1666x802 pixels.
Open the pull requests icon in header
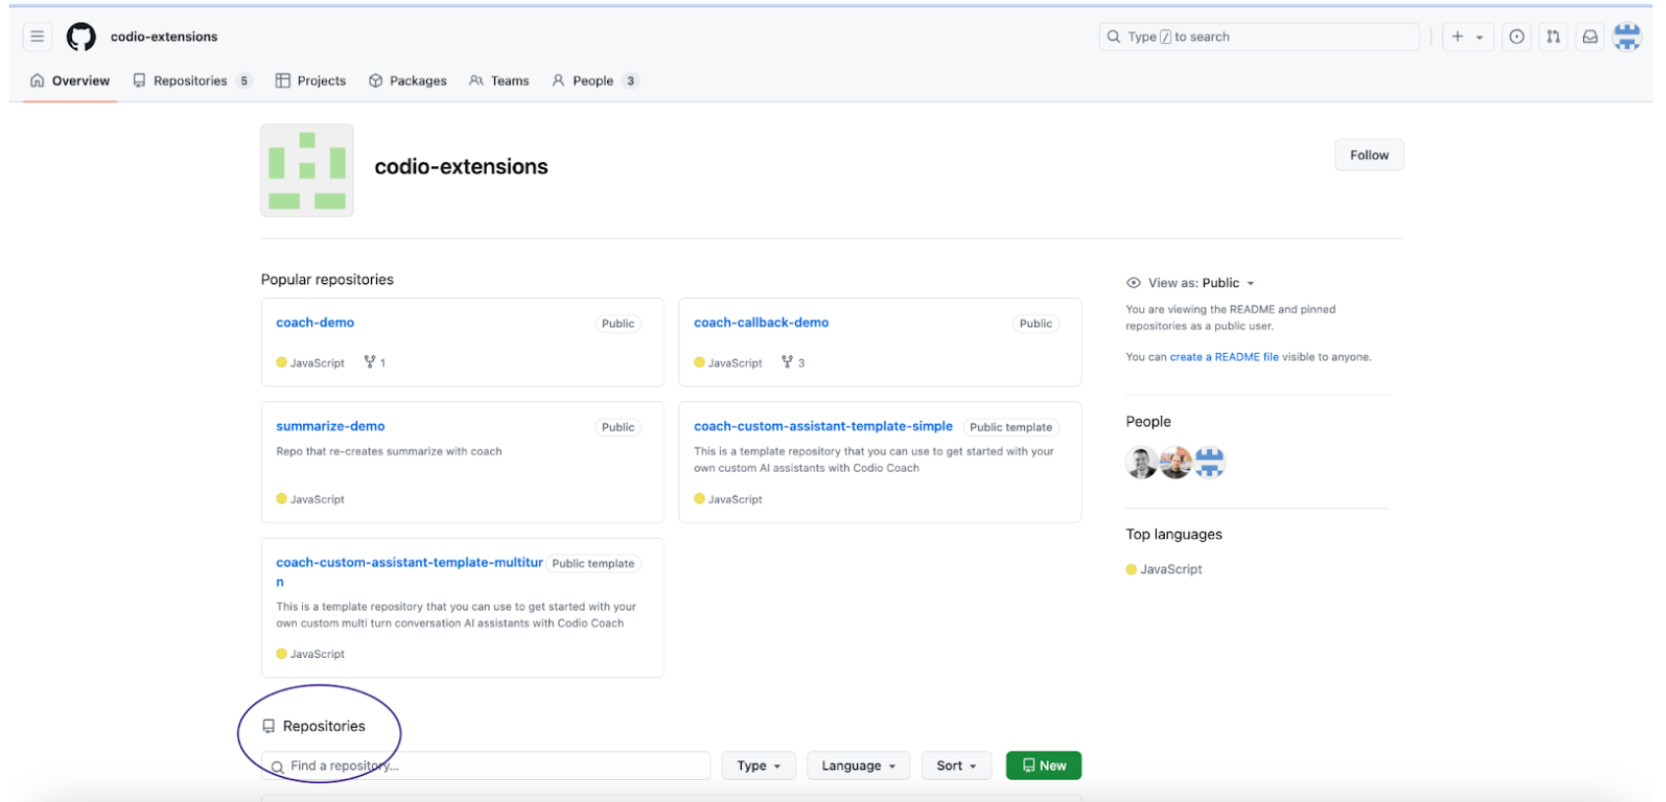pyautogui.click(x=1553, y=37)
